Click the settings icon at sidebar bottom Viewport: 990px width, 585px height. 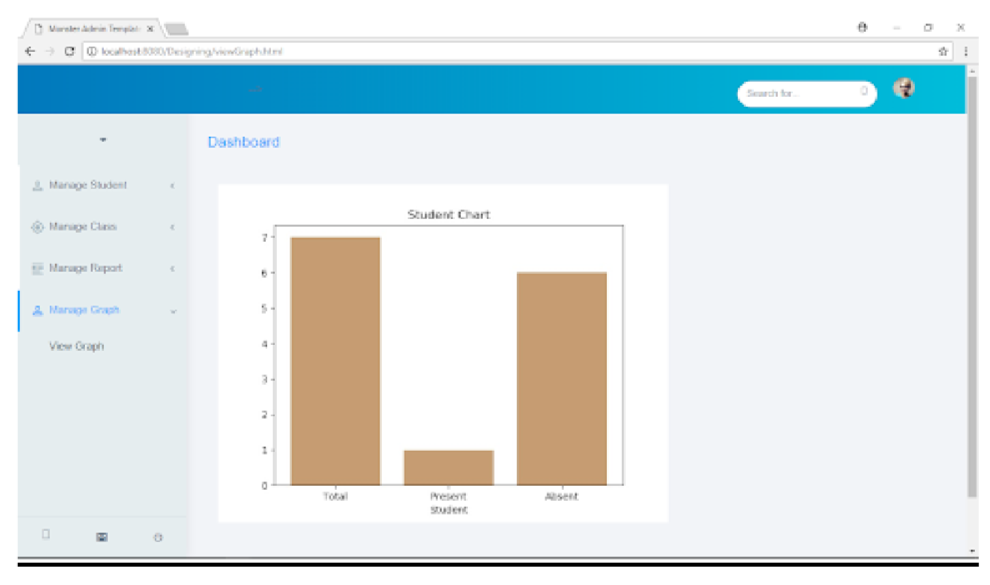pyautogui.click(x=159, y=537)
